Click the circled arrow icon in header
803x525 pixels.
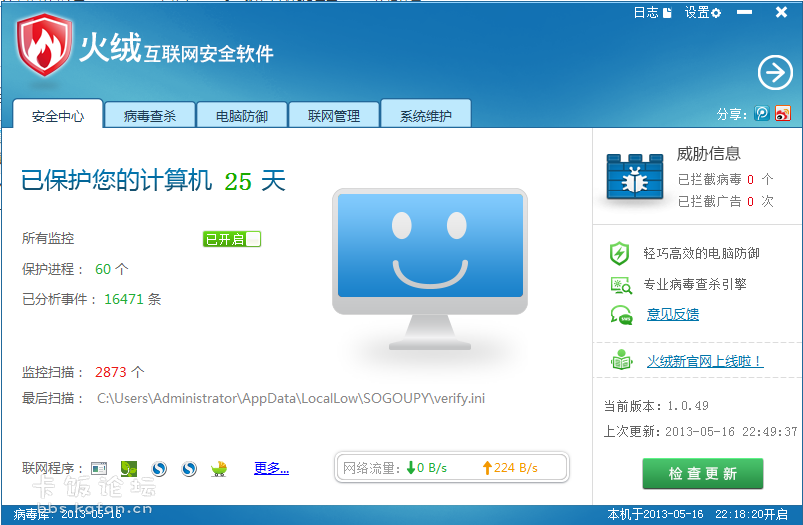[774, 73]
